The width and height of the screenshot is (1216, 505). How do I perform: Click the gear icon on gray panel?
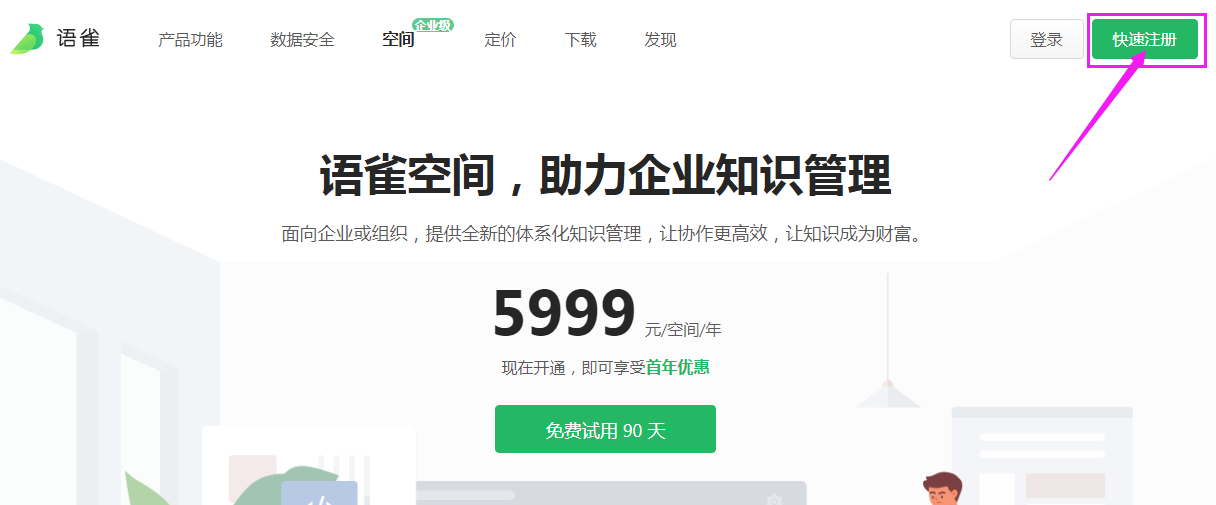tap(772, 499)
